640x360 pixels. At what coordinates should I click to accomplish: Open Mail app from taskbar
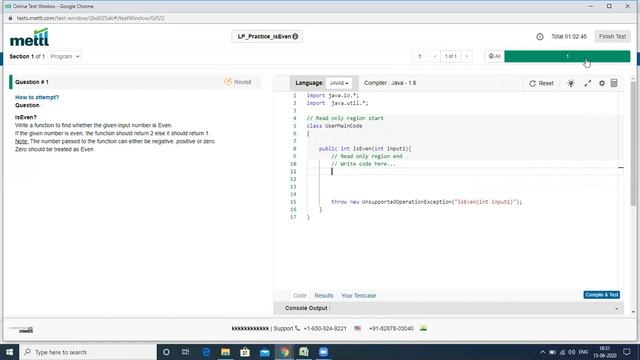(264, 352)
